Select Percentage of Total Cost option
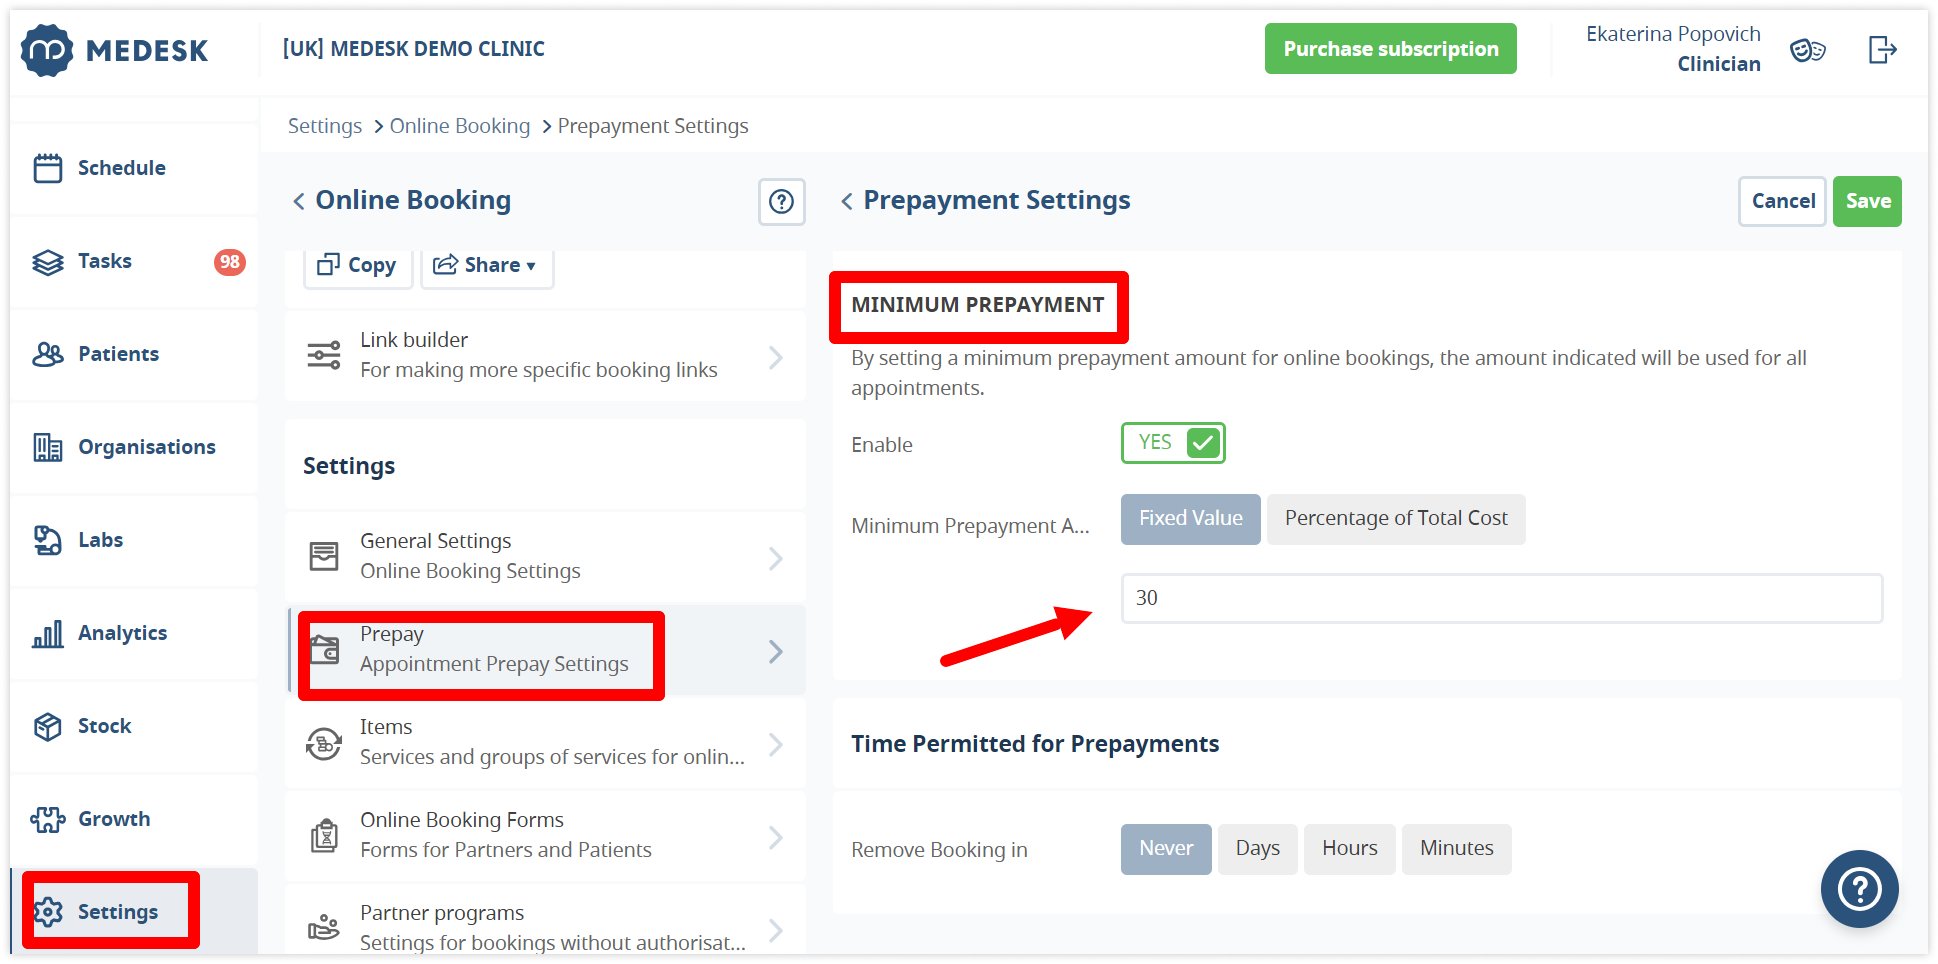 1395,519
